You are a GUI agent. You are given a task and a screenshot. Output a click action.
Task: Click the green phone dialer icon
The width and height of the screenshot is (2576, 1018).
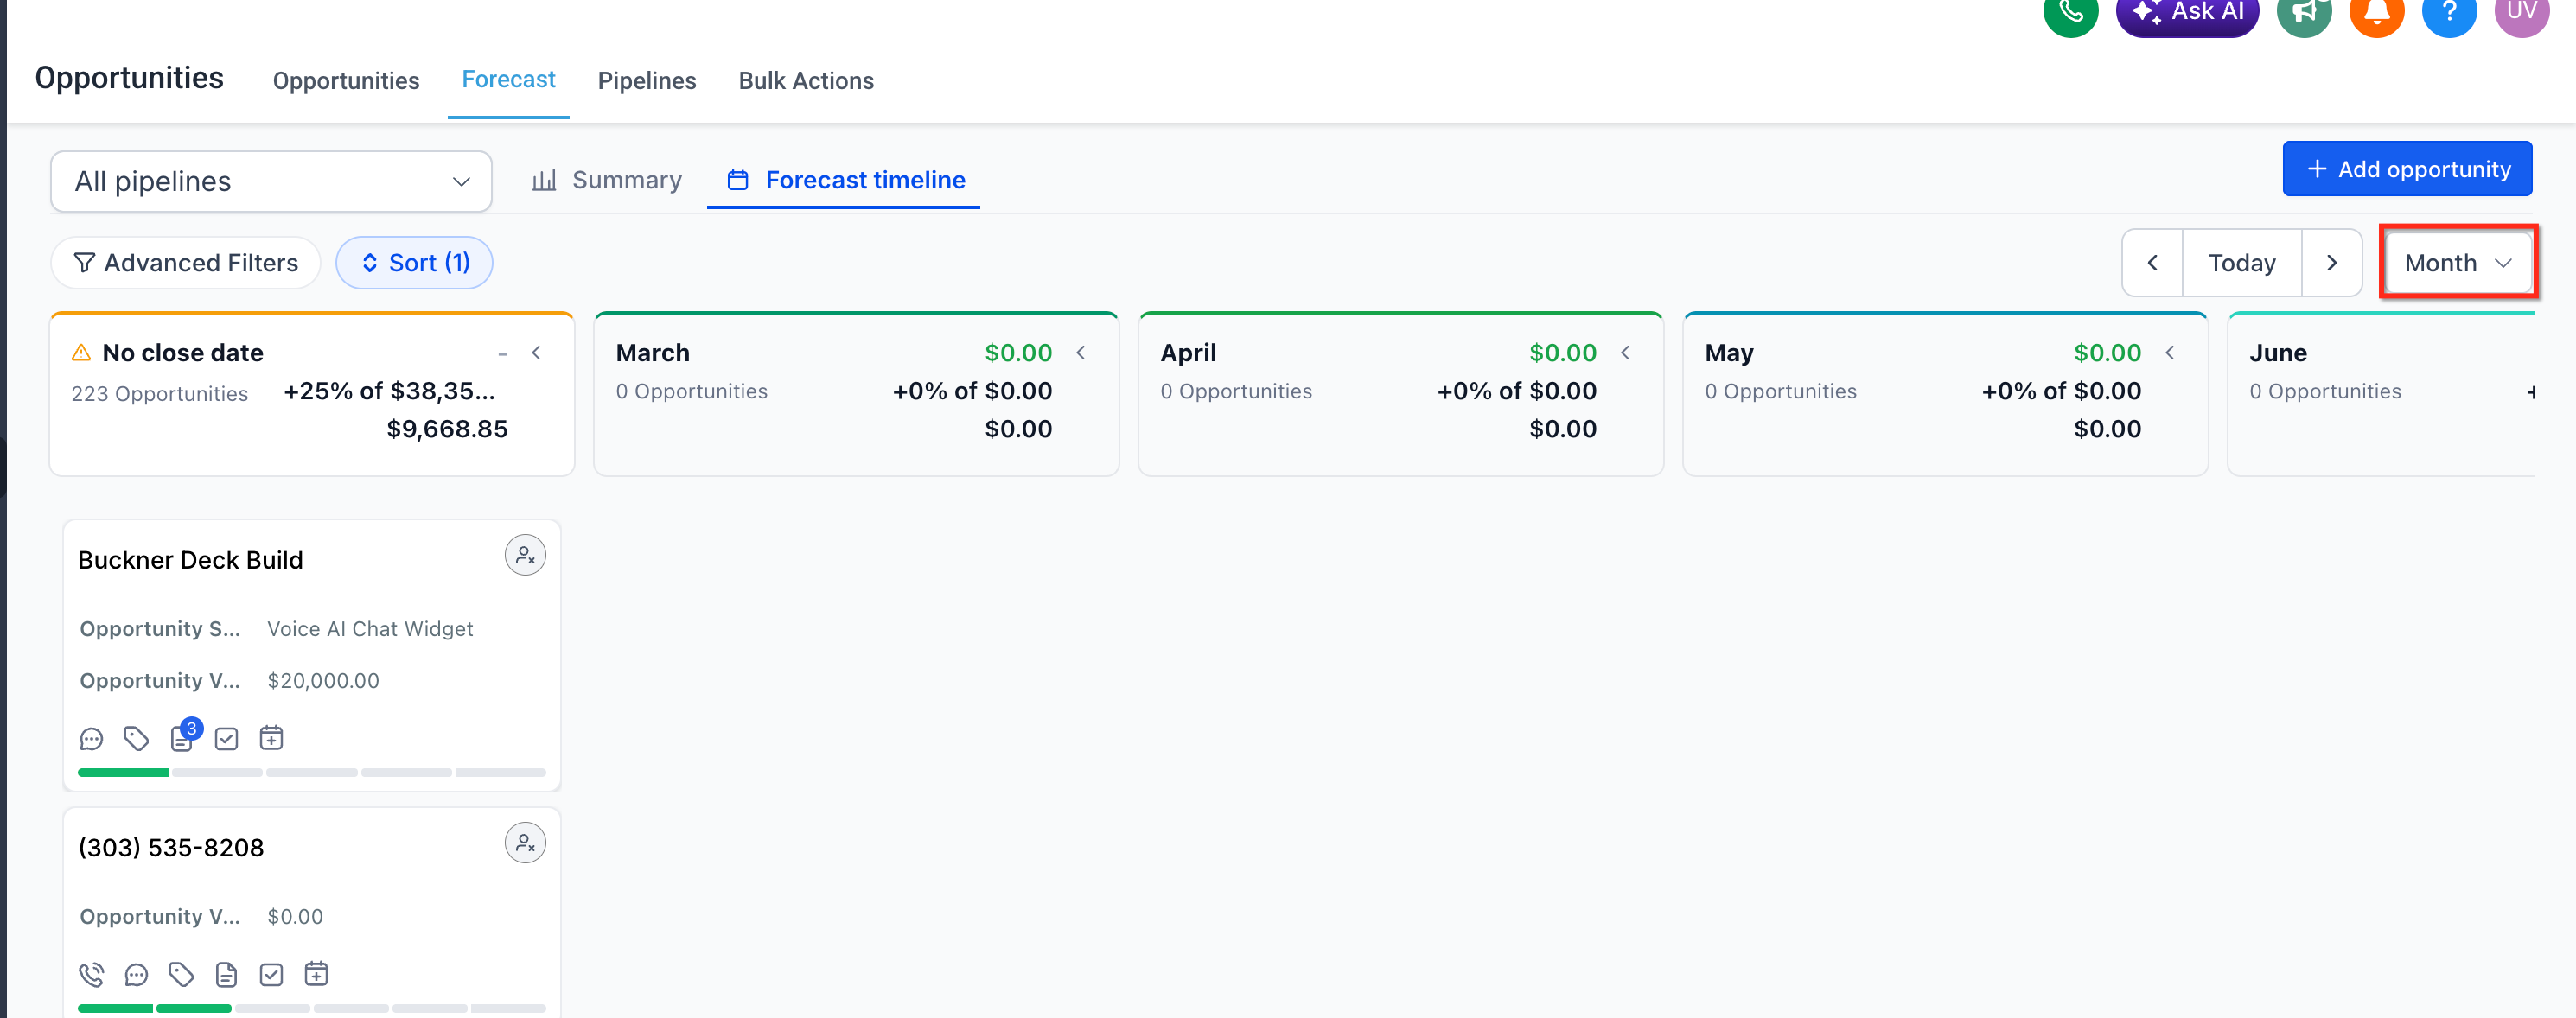[2070, 13]
